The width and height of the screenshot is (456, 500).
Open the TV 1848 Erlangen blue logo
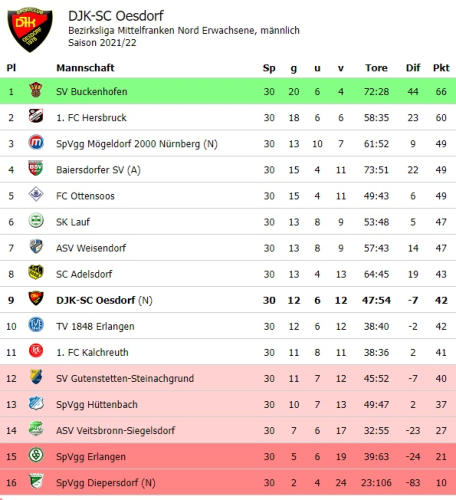(36, 325)
